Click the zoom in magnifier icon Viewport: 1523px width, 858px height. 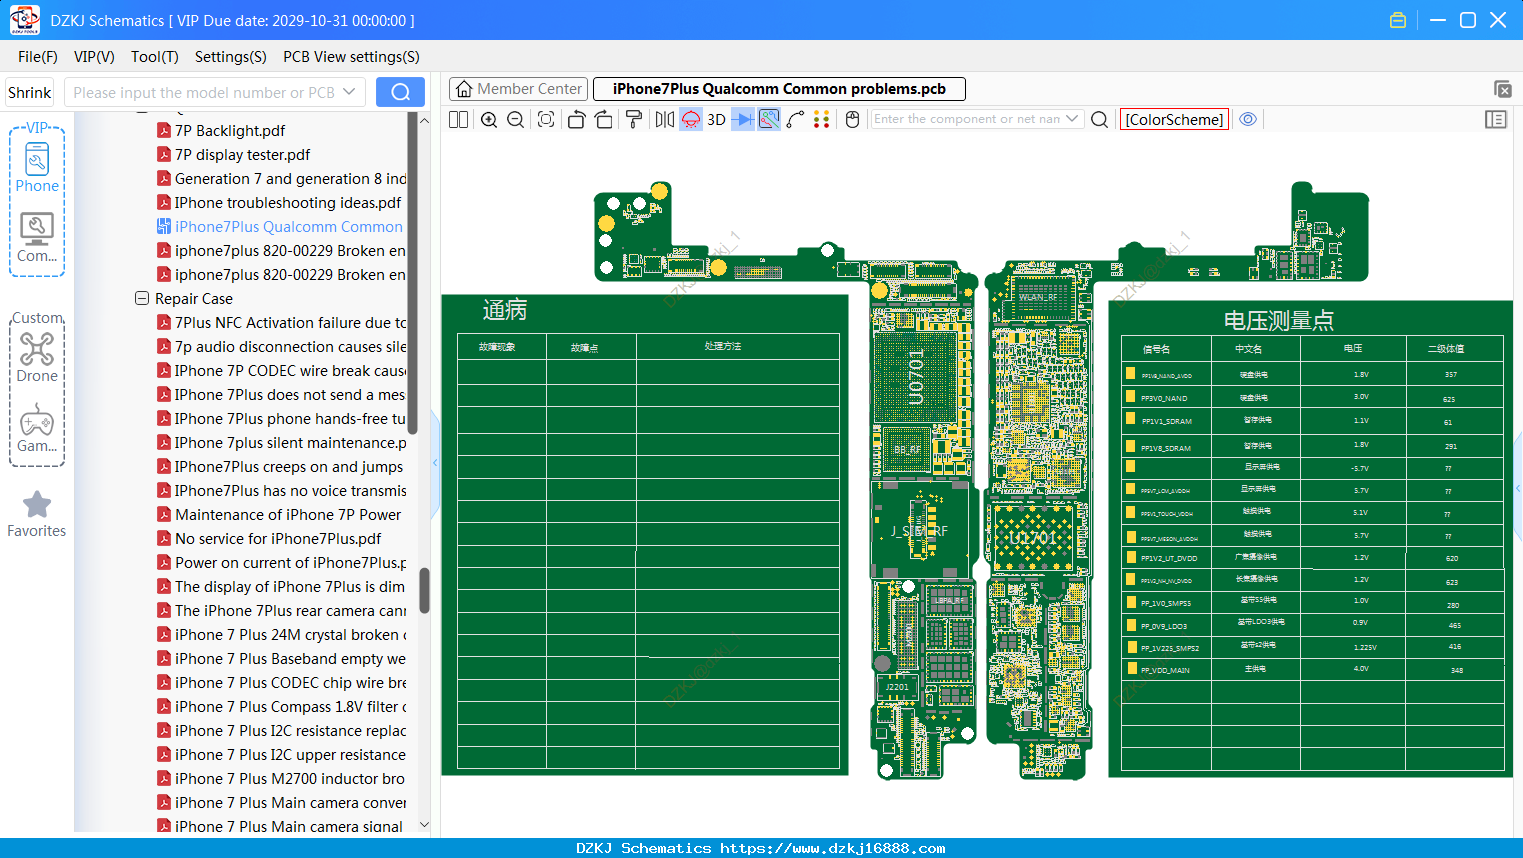[489, 120]
